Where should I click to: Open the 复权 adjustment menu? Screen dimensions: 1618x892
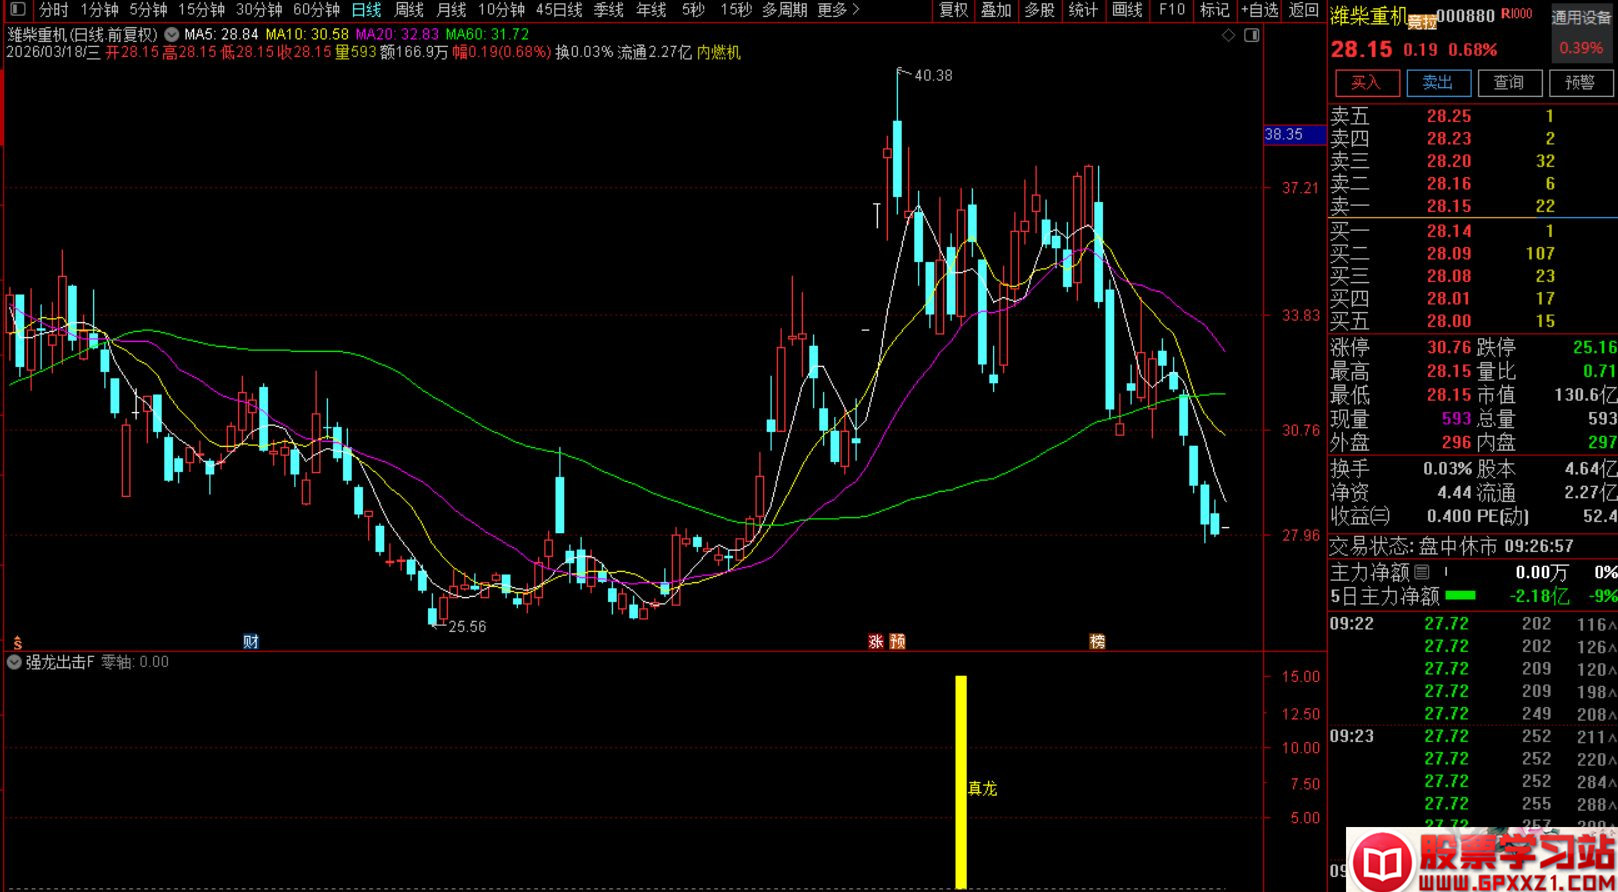click(953, 10)
